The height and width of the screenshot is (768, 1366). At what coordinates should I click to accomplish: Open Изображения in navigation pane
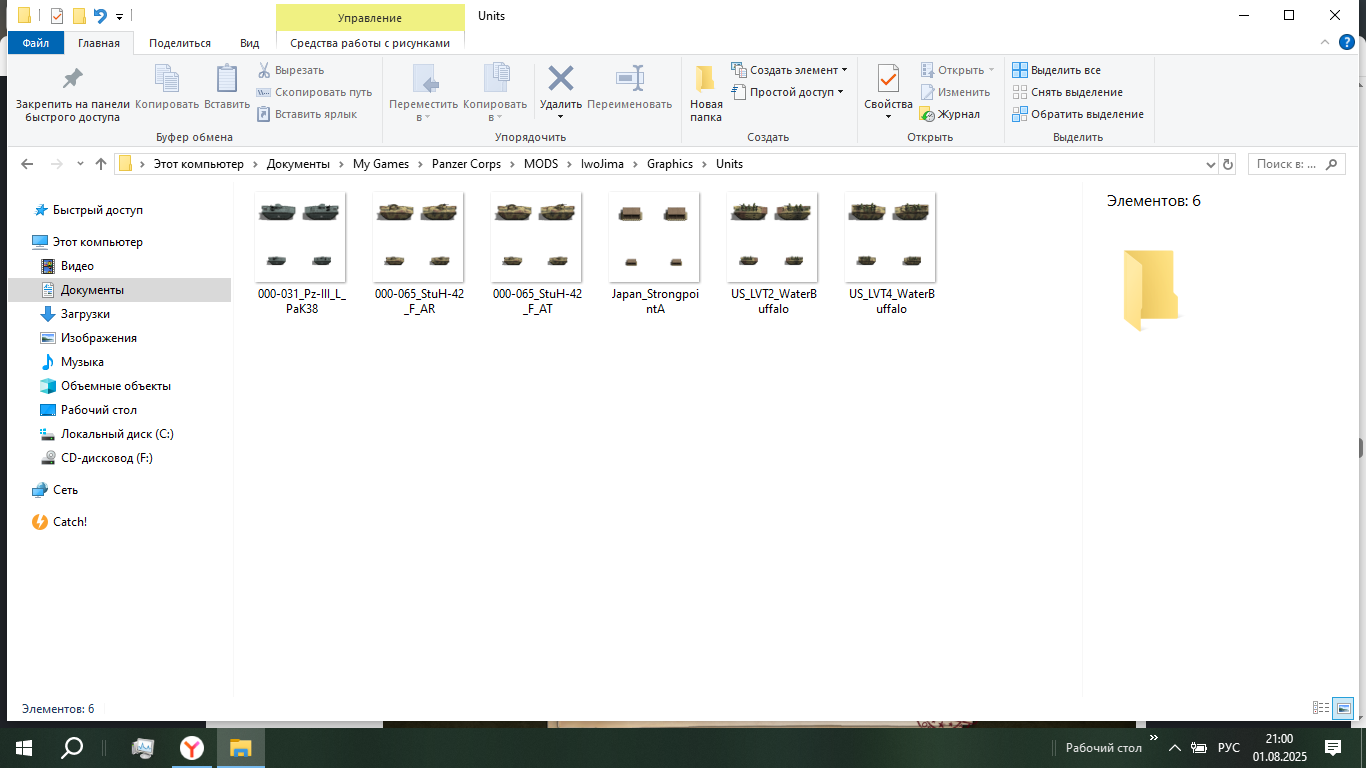(98, 338)
